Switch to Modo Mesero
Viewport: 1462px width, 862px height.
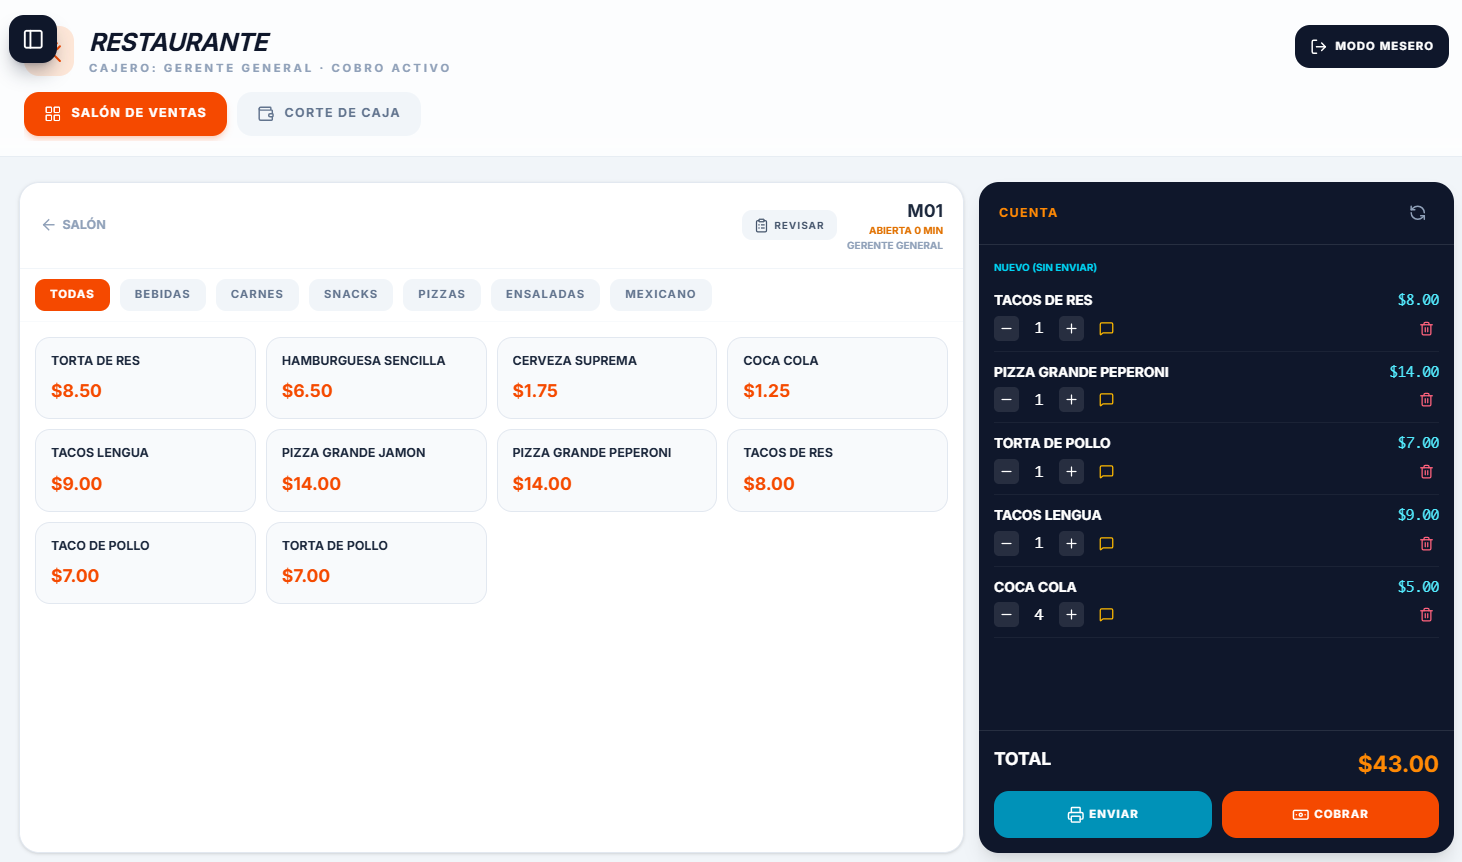(x=1372, y=46)
